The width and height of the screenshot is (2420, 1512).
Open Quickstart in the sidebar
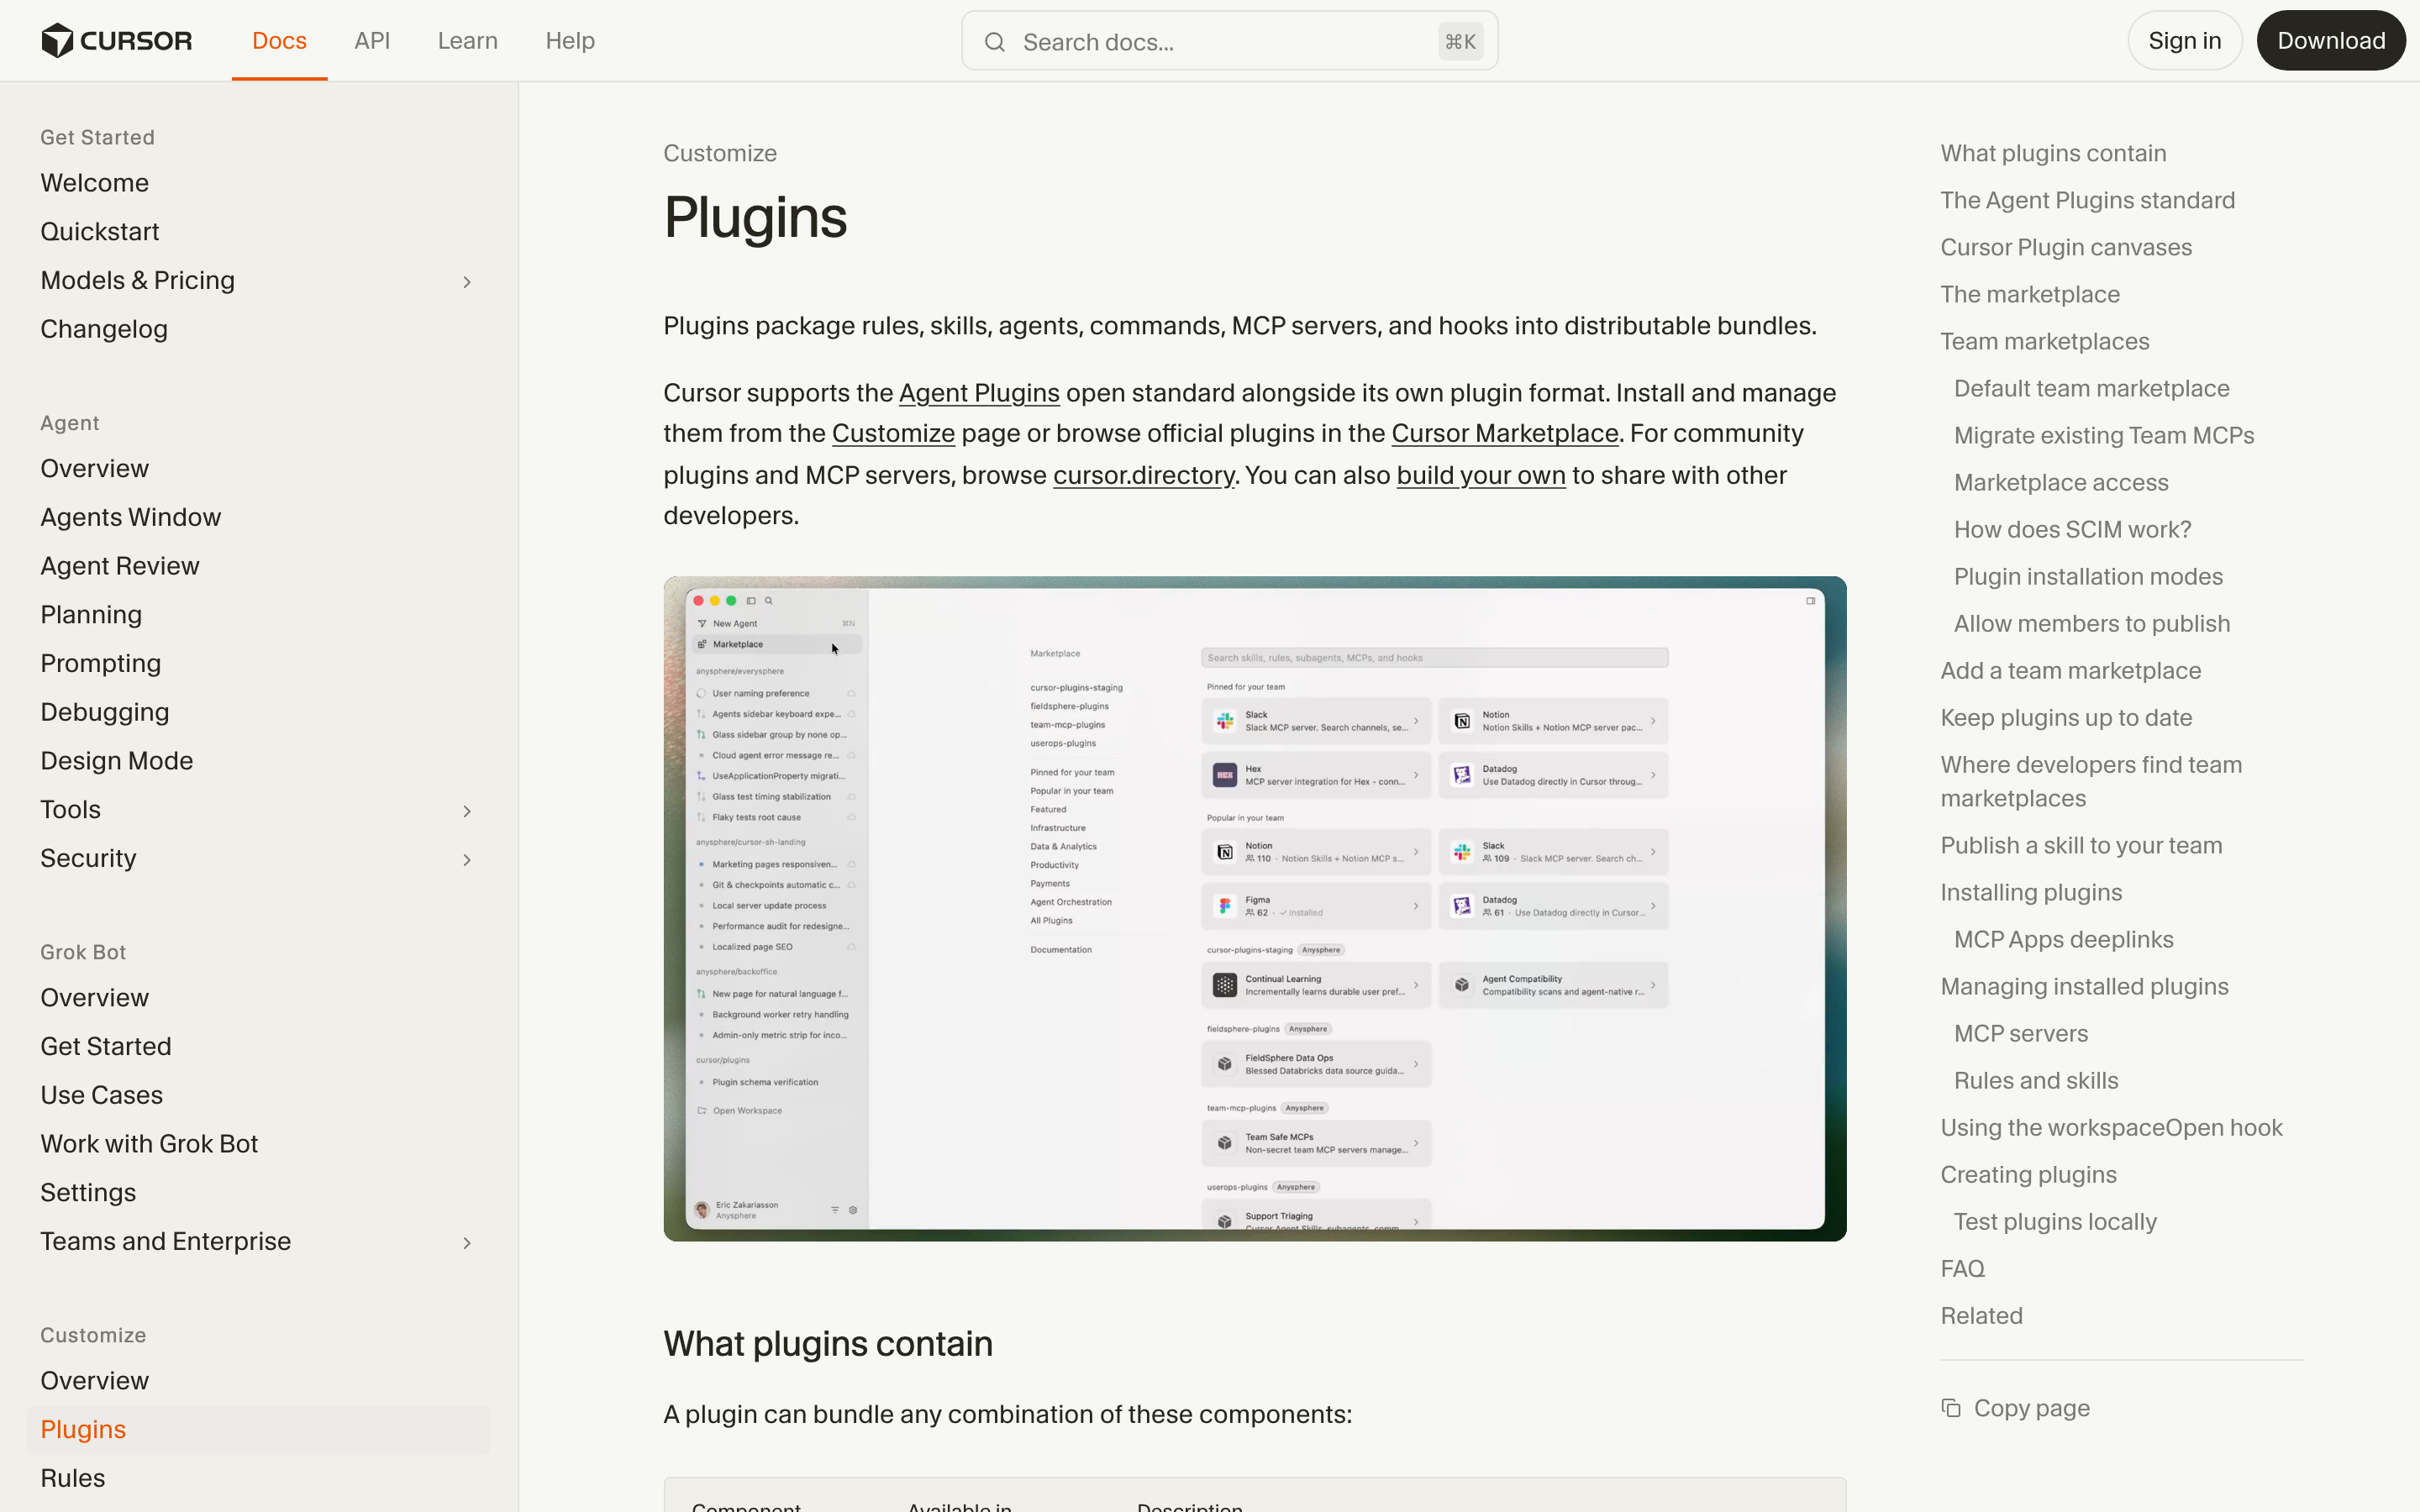pos(99,232)
